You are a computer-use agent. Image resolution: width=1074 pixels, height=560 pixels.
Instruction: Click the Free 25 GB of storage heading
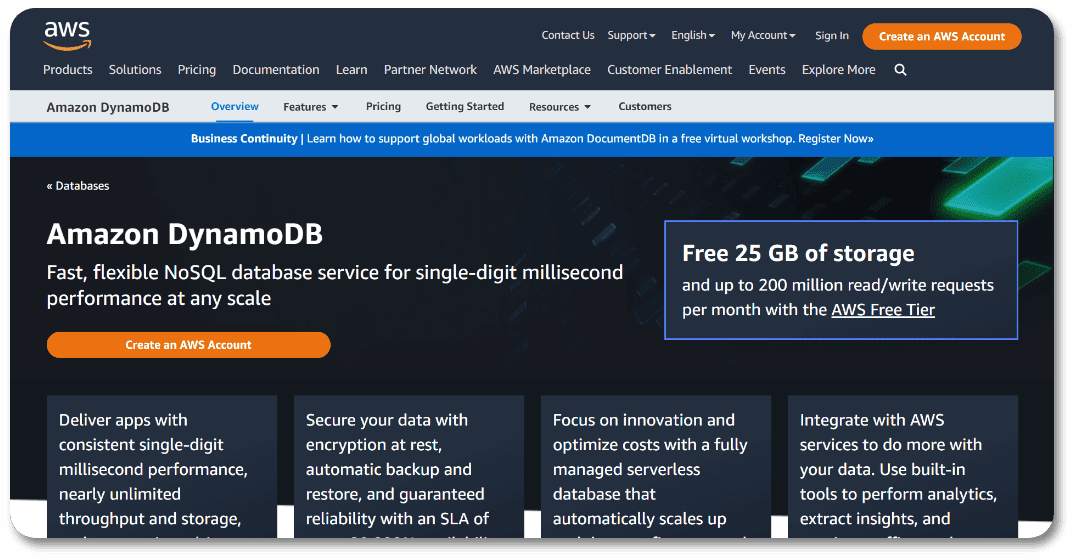798,253
